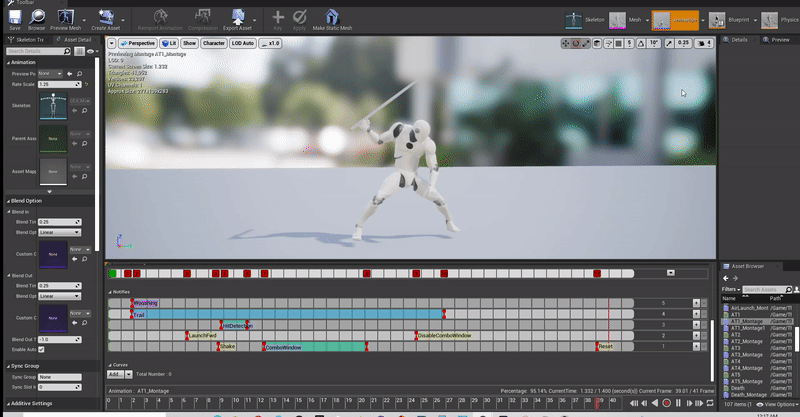800x417 pixels.
Task: Select the Make Static Mesh toolbar button
Action: 332,20
